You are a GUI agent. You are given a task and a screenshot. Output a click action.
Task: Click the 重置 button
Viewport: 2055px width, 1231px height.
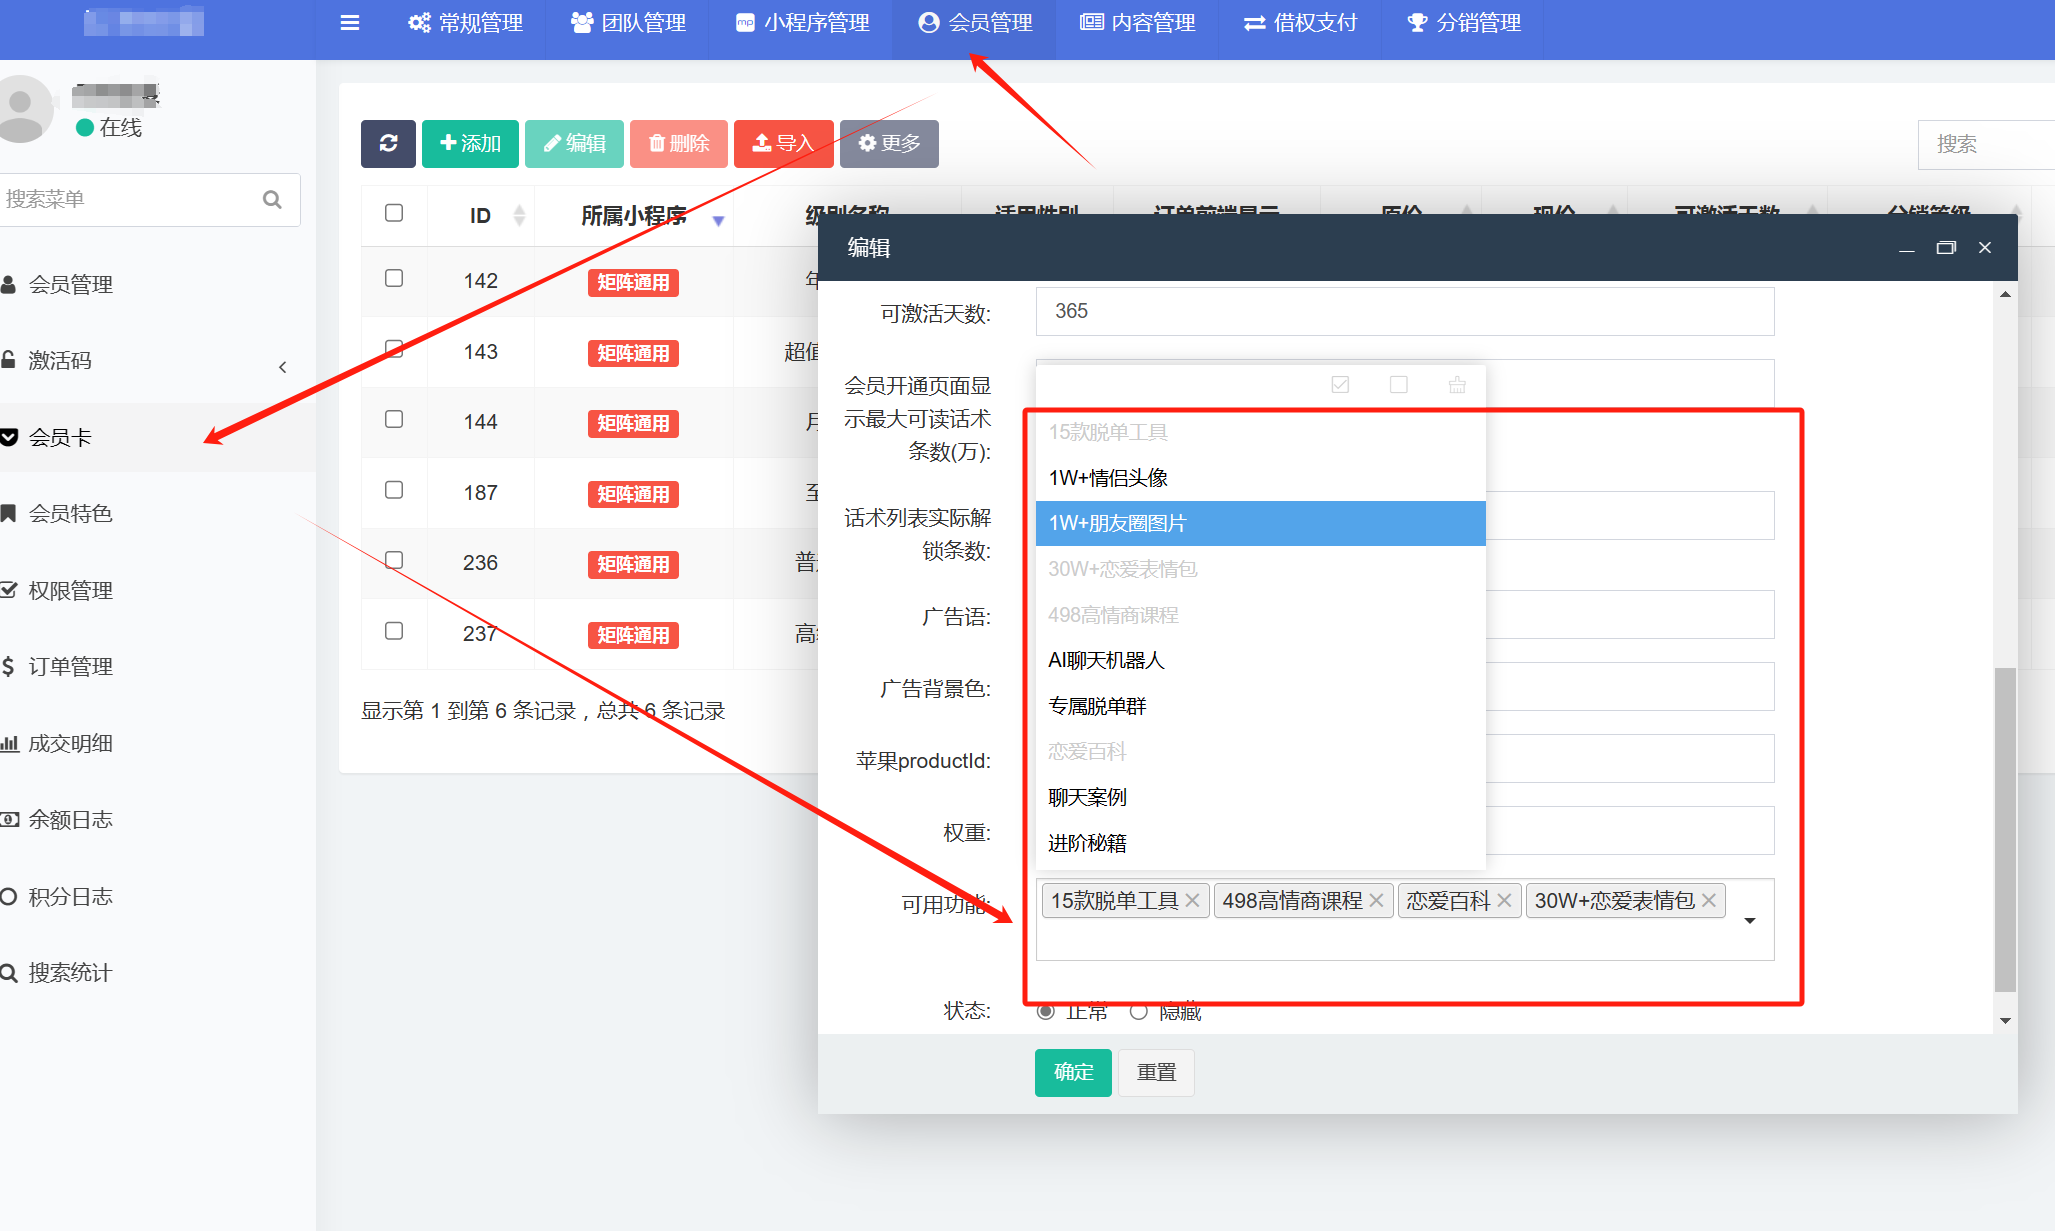1156,1073
